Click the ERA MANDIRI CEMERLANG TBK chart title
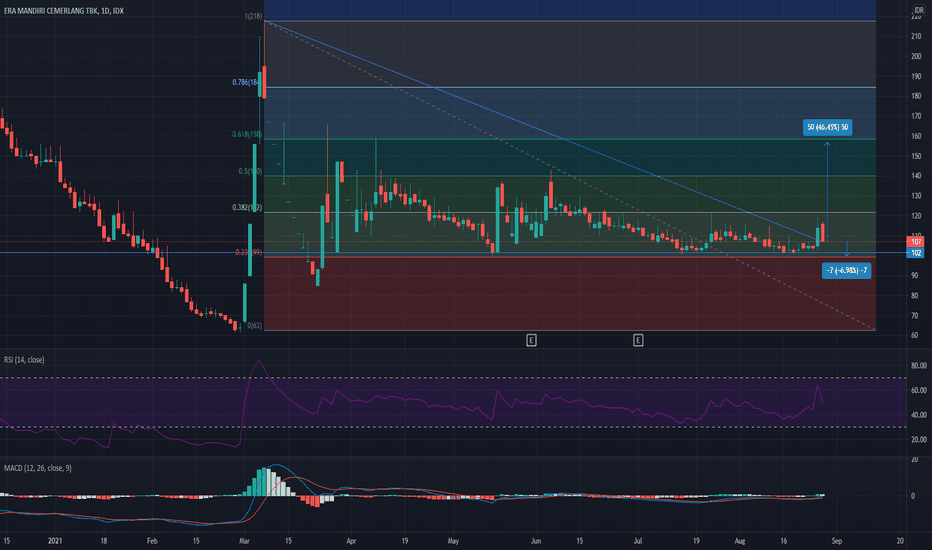932x550 pixels. click(64, 11)
